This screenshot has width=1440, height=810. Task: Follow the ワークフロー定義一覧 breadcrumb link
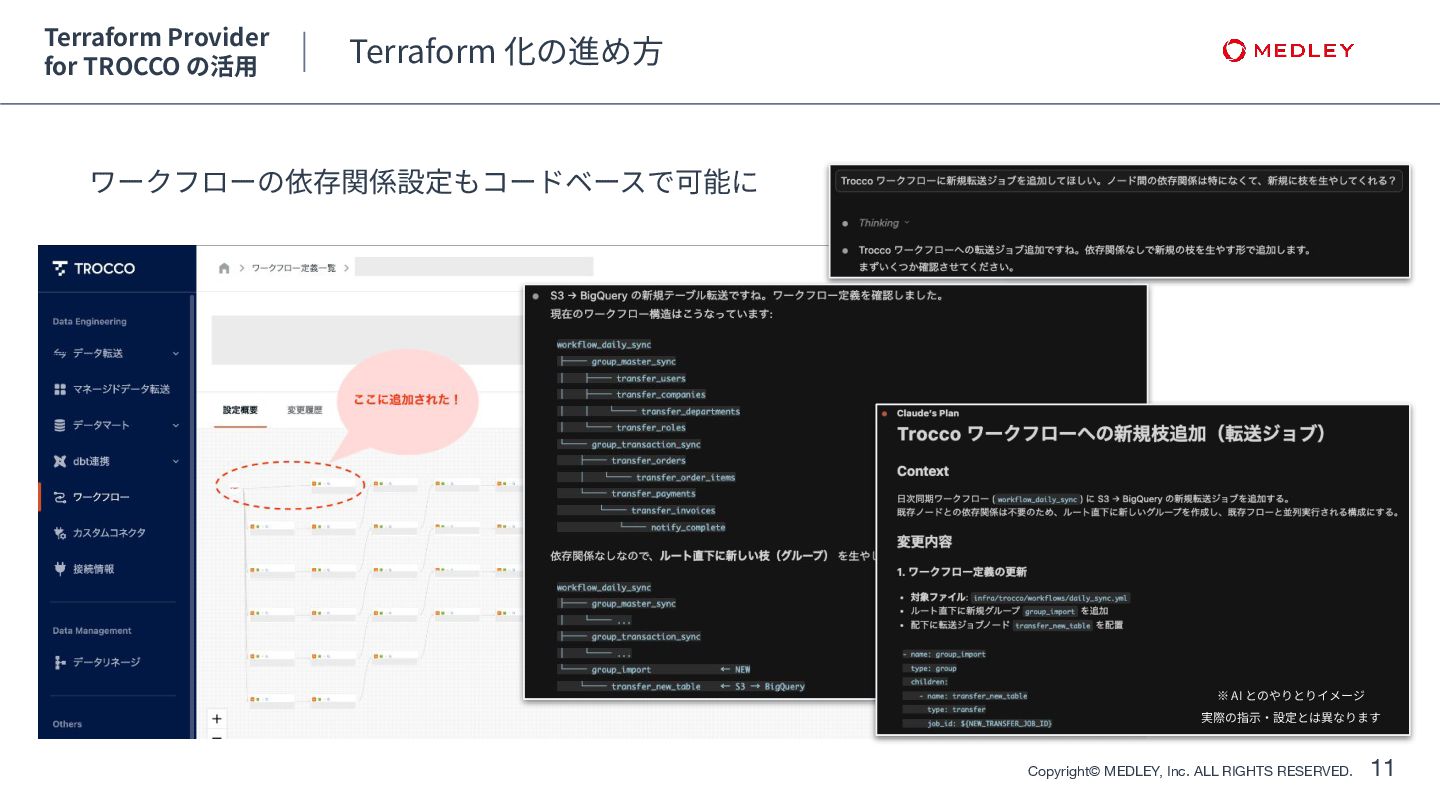293,268
